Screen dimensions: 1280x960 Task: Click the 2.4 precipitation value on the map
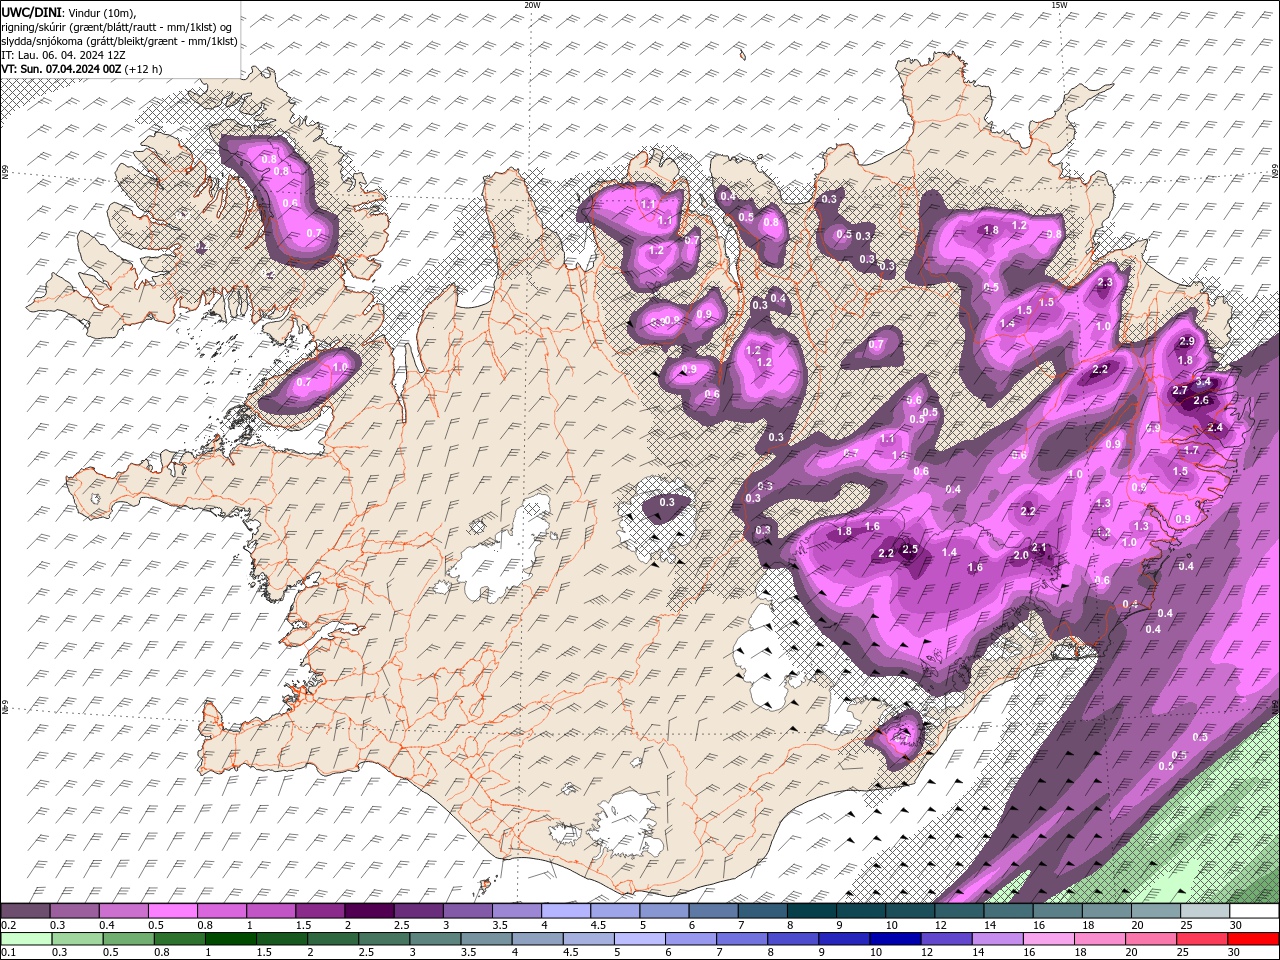click(x=1215, y=427)
